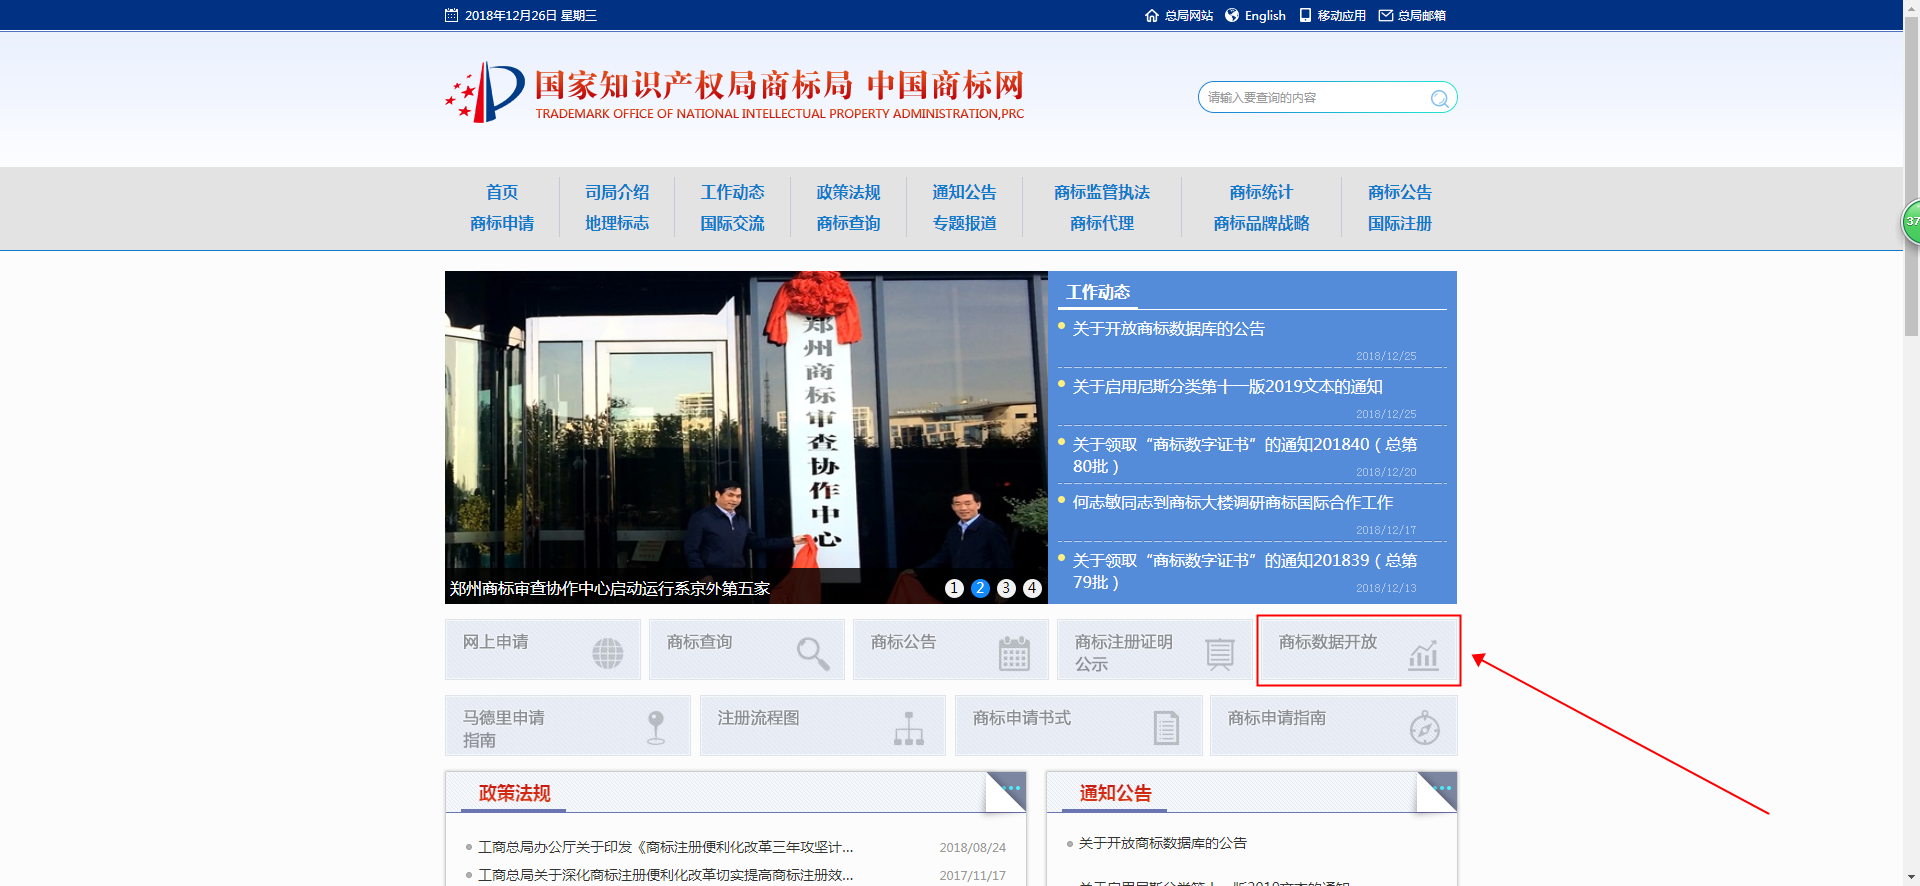This screenshot has width=1920, height=886.
Task: Show carousel slide 3
Action: (1006, 588)
